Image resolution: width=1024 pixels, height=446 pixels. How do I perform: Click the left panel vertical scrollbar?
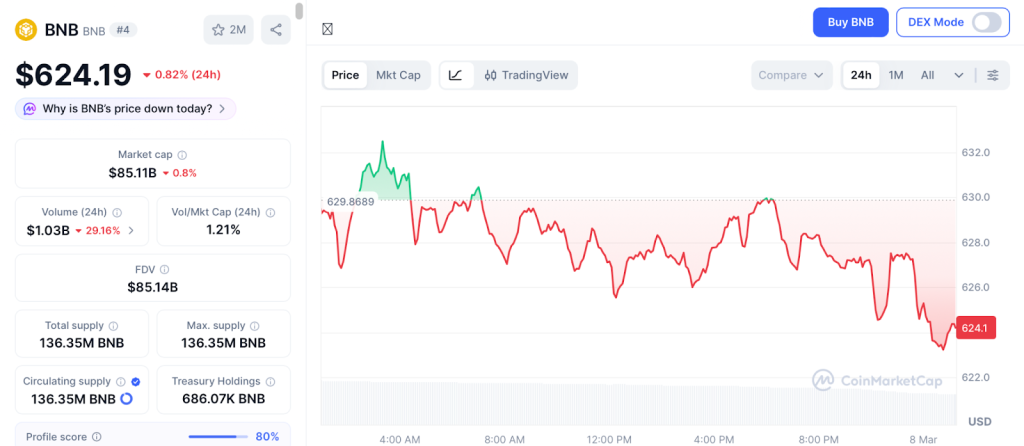coord(300,12)
